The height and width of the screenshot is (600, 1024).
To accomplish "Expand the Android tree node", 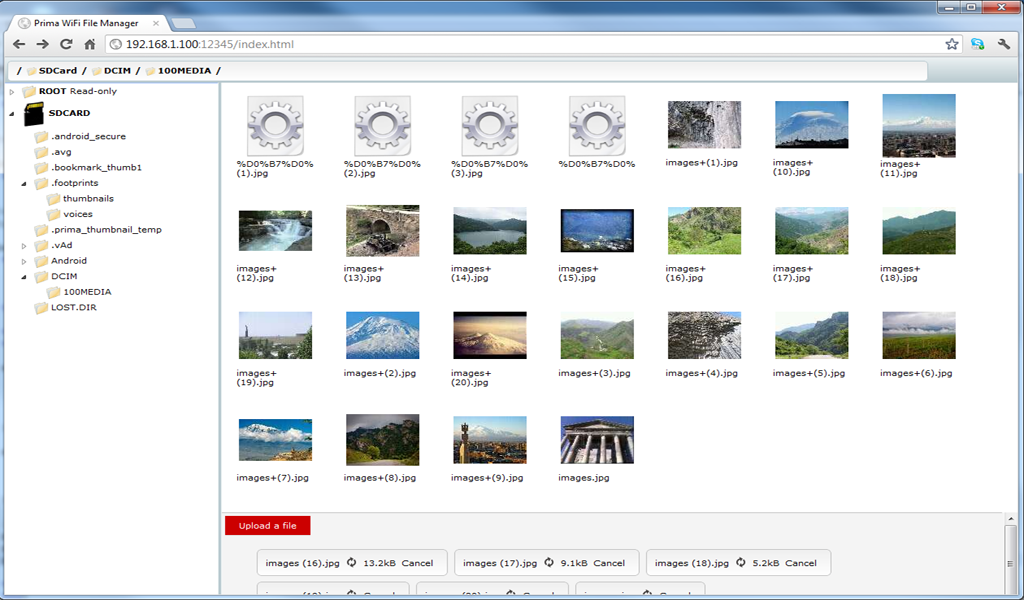I will click(x=22, y=260).
